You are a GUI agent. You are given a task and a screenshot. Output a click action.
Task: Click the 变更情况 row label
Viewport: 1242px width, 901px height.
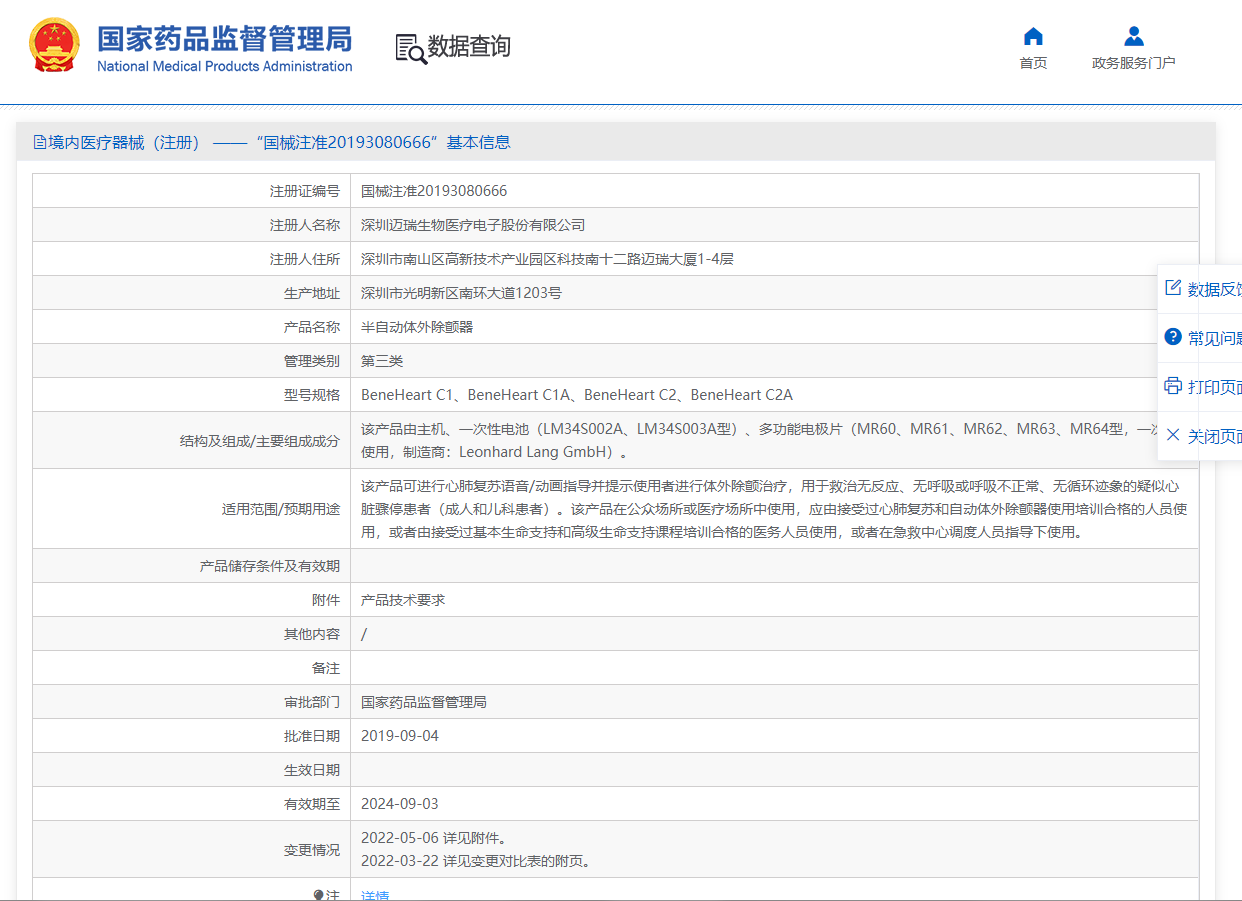pos(311,850)
